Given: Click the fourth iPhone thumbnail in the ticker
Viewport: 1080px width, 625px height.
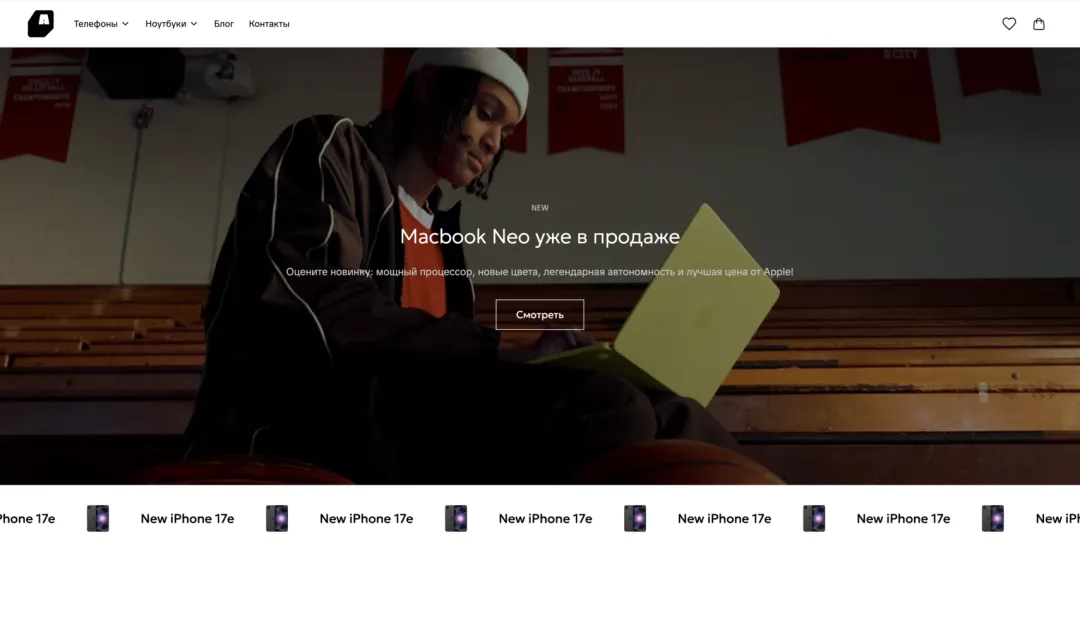Looking at the screenshot, I should pyautogui.click(x=635, y=518).
